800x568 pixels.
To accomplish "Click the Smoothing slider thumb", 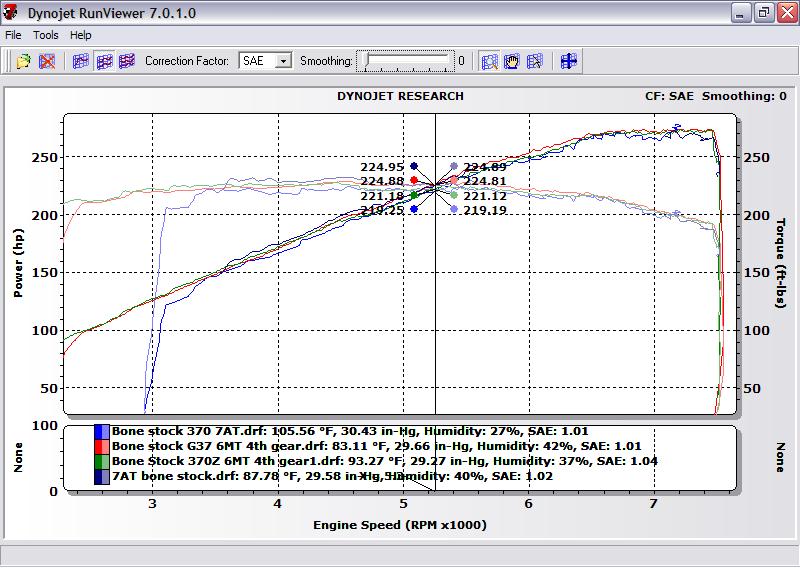I will (x=366, y=61).
